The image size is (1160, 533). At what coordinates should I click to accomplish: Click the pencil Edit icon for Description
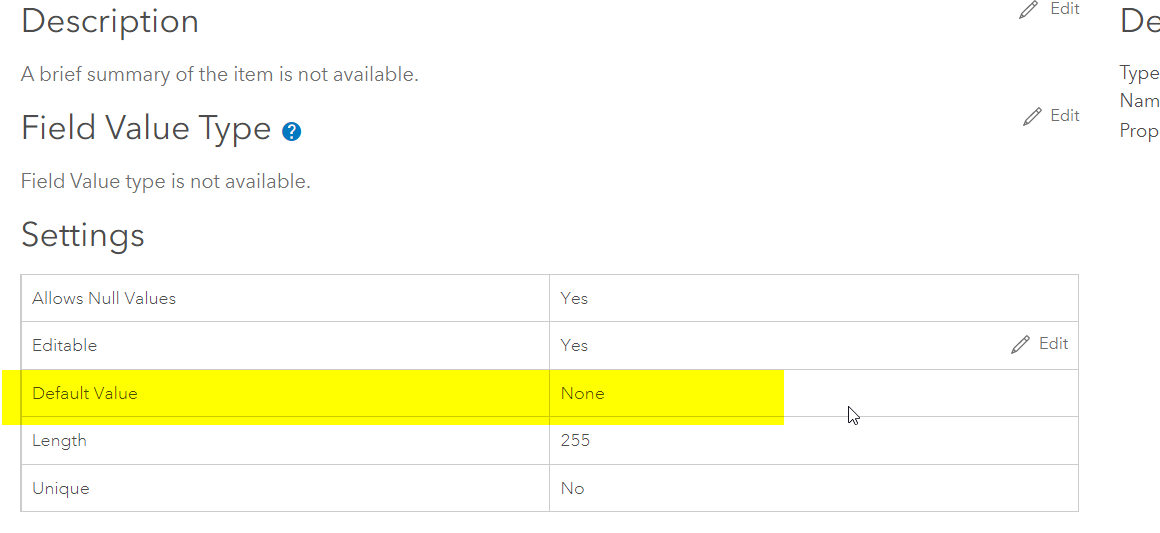tap(1028, 10)
